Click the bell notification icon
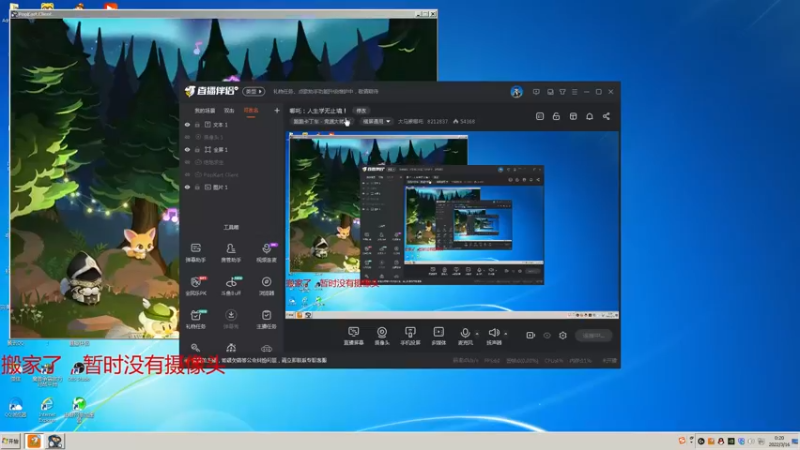Viewport: 800px width, 450px height. (589, 116)
